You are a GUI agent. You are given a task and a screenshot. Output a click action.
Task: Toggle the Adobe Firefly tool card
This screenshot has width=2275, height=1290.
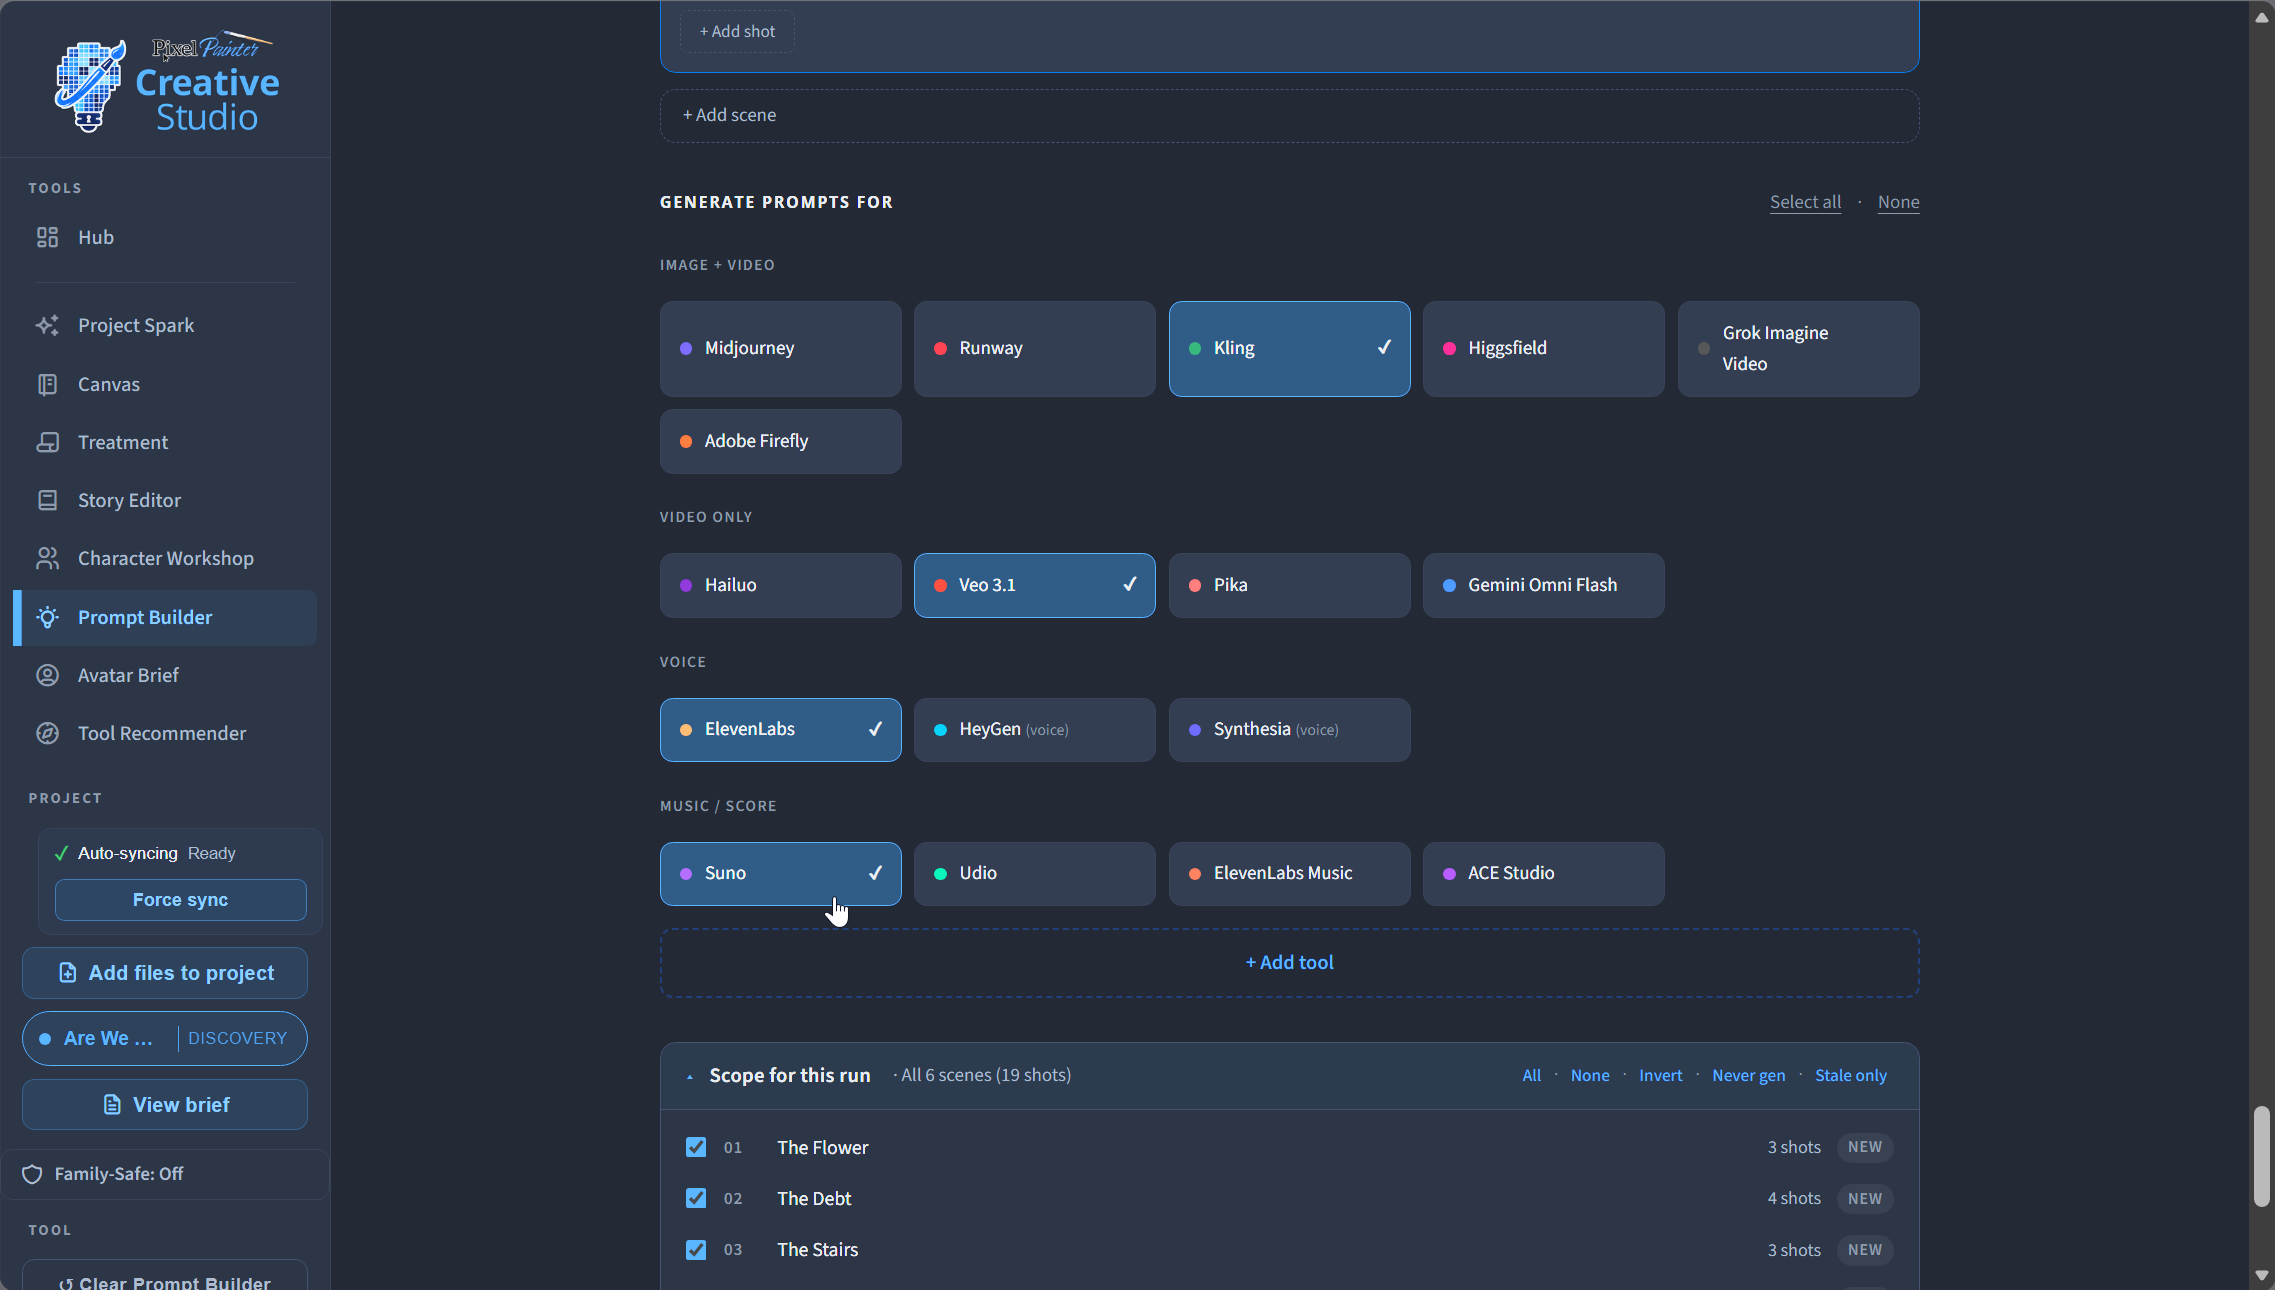tap(780, 441)
